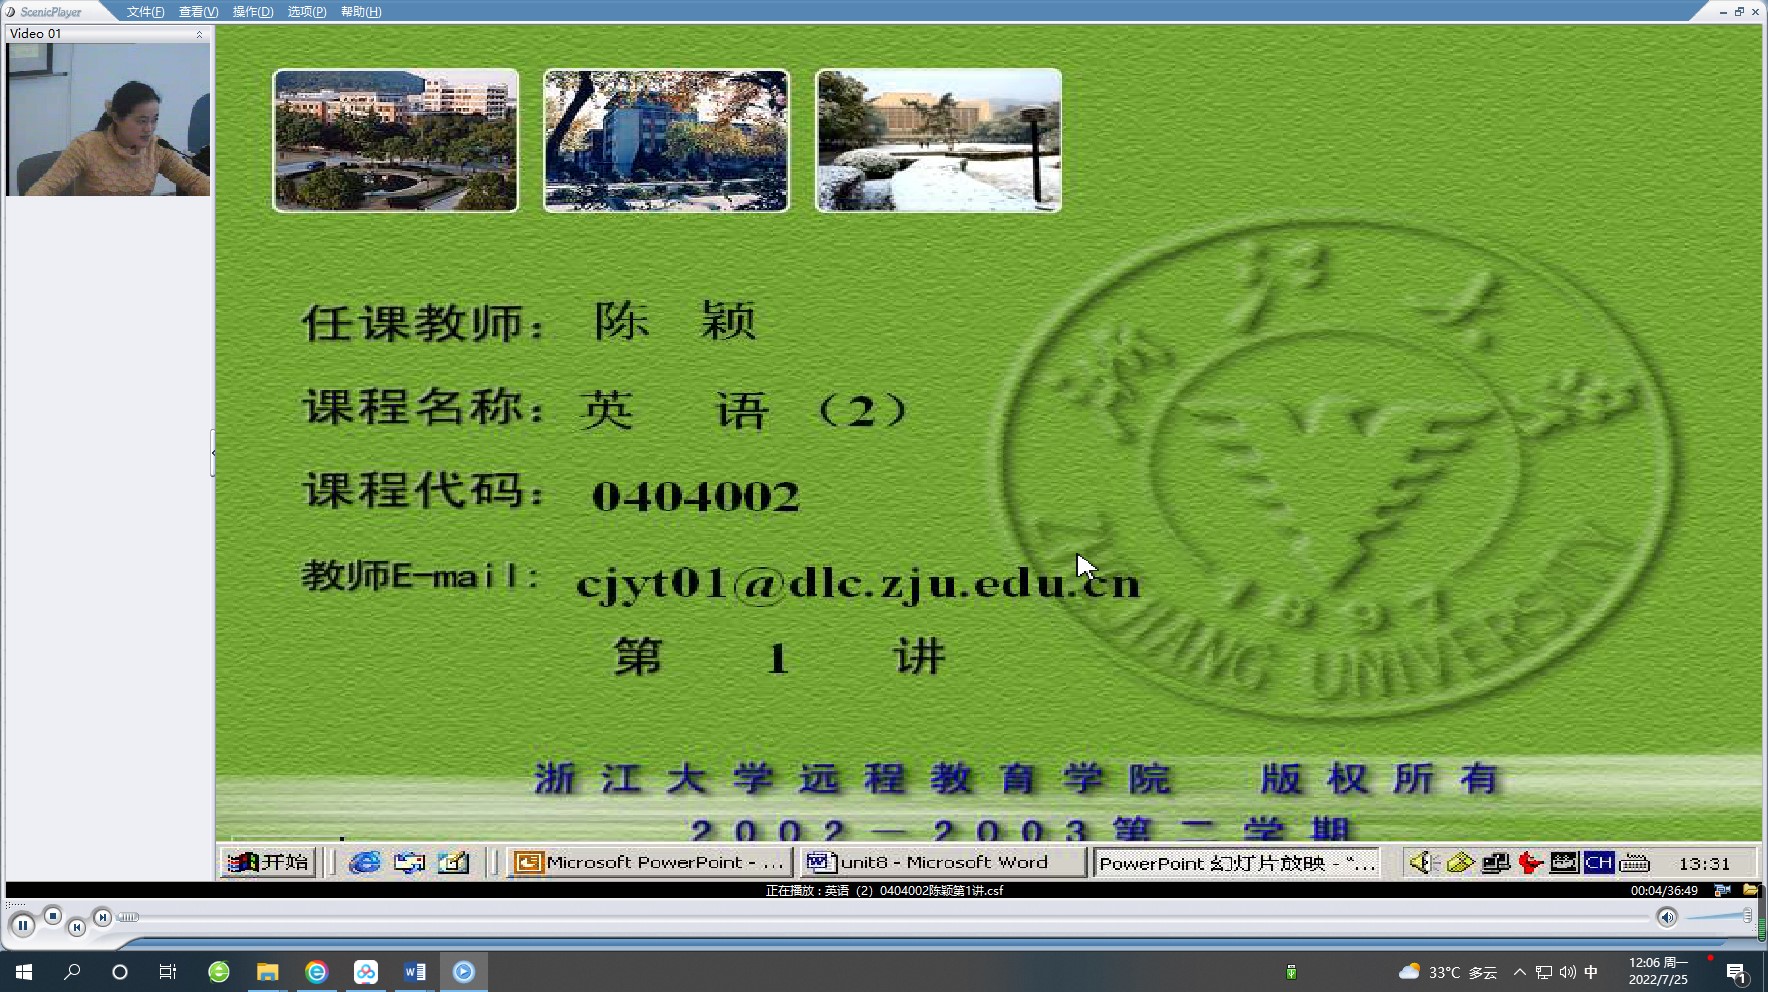Open the 33°C 多云 weather widget
This screenshot has height=992, width=1768.
1447,972
